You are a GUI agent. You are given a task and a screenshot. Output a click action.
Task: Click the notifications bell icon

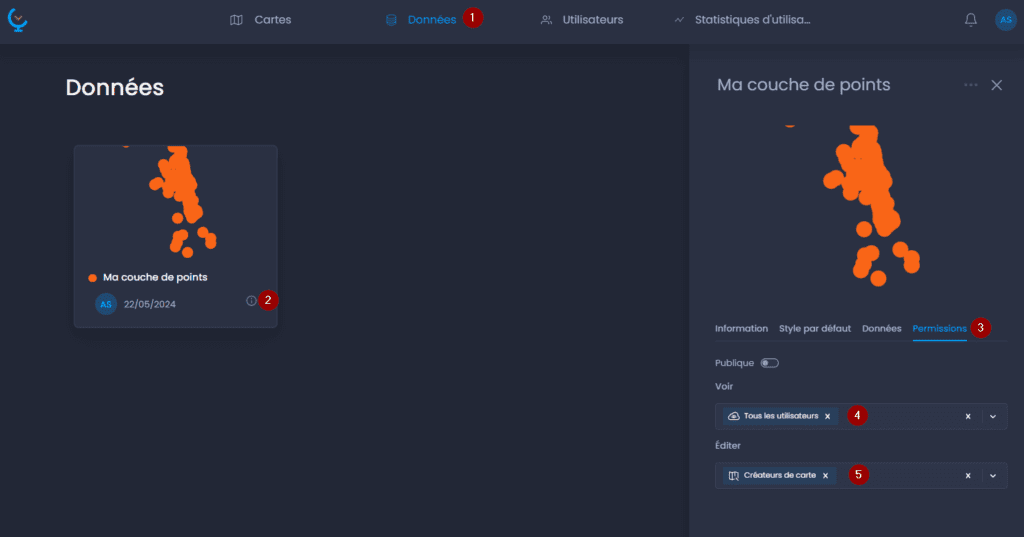click(971, 20)
